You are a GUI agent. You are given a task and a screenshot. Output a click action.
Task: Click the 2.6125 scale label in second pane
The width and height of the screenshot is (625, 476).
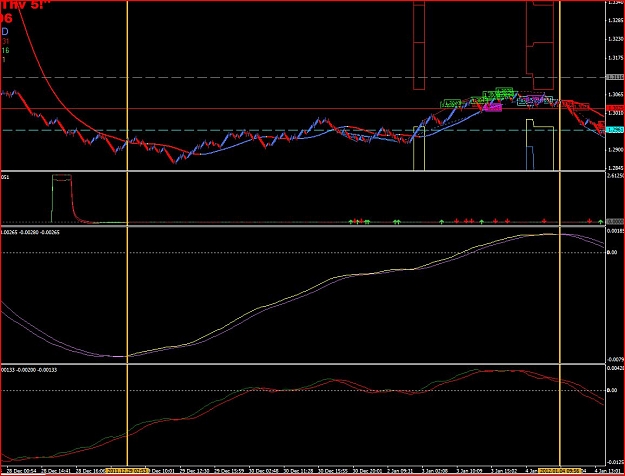pyautogui.click(x=614, y=175)
